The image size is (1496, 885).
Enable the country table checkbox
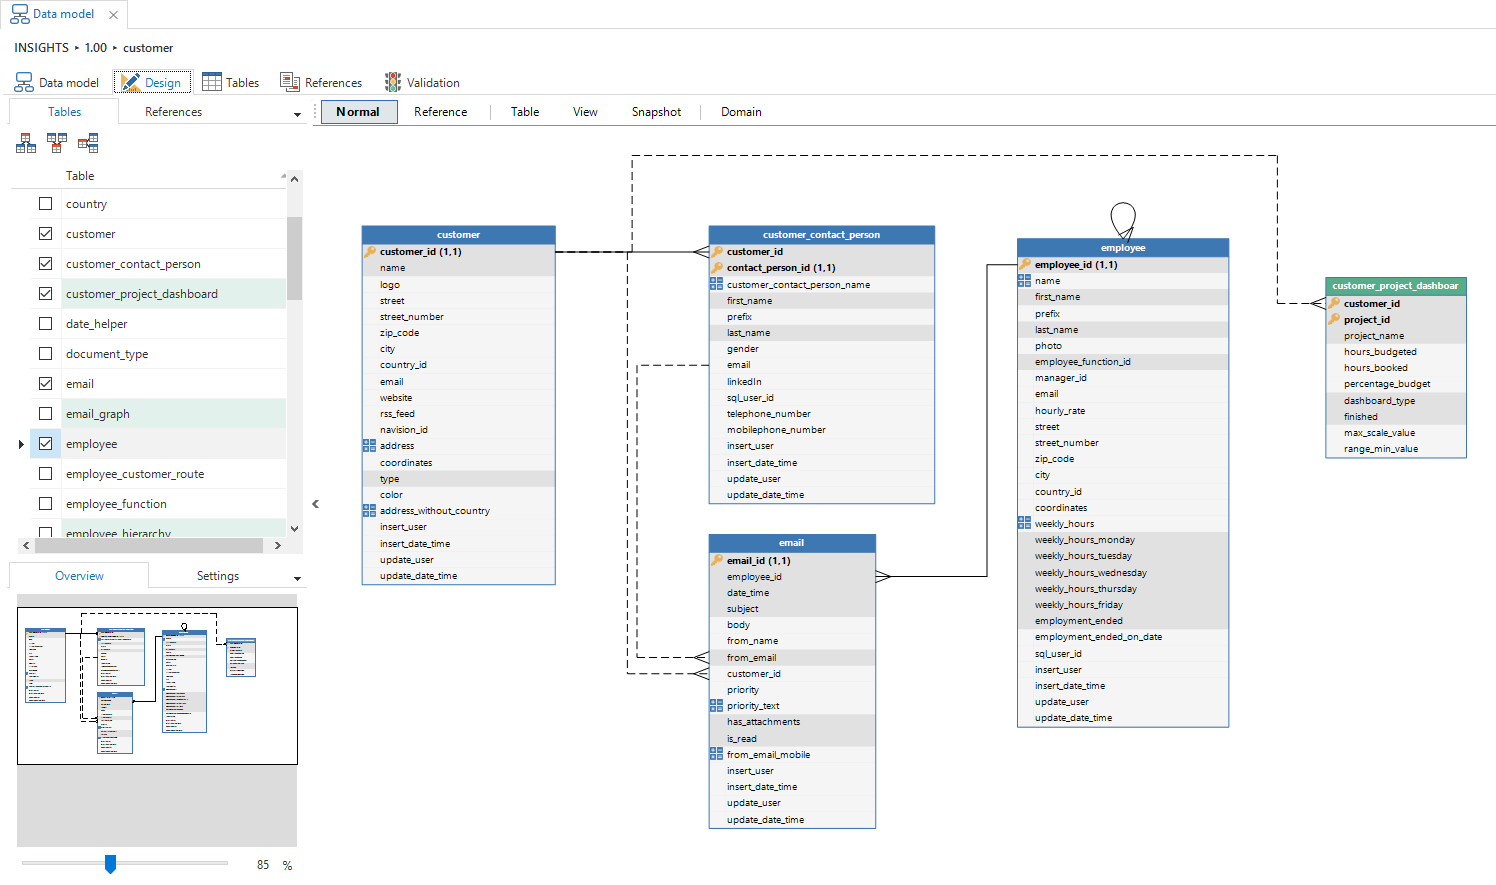[x=45, y=204]
